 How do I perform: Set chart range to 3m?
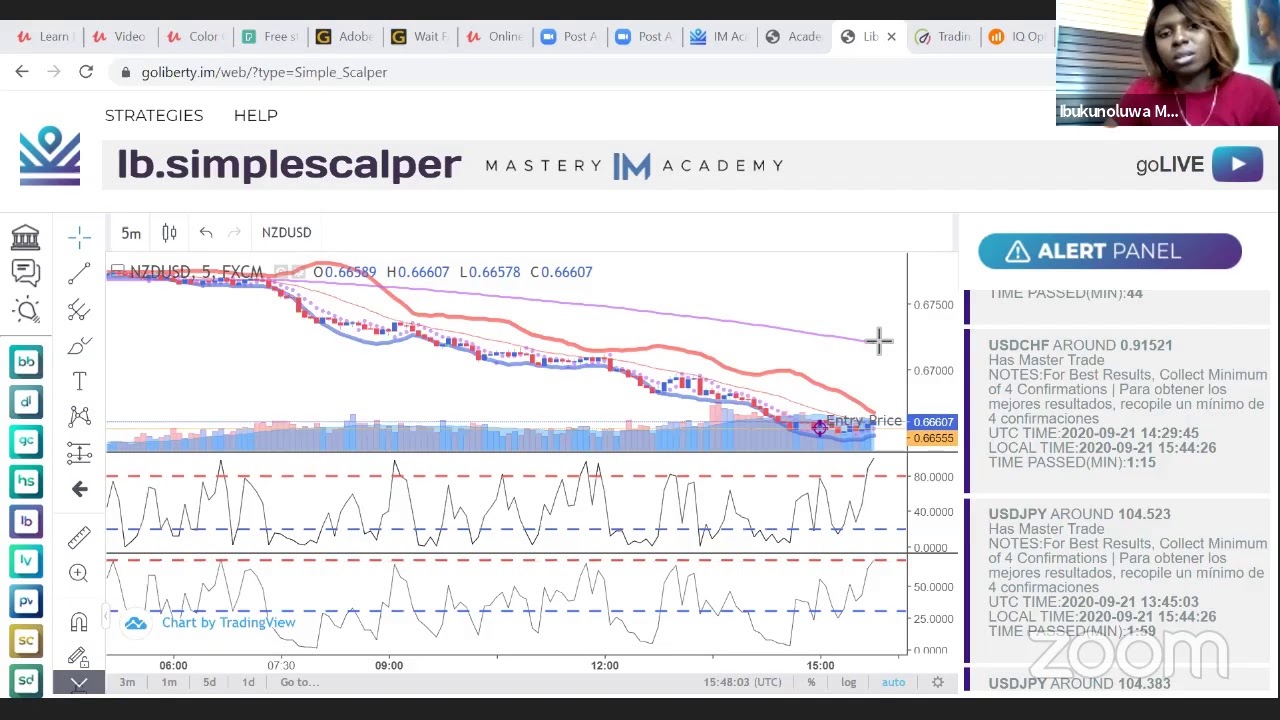[x=127, y=682]
